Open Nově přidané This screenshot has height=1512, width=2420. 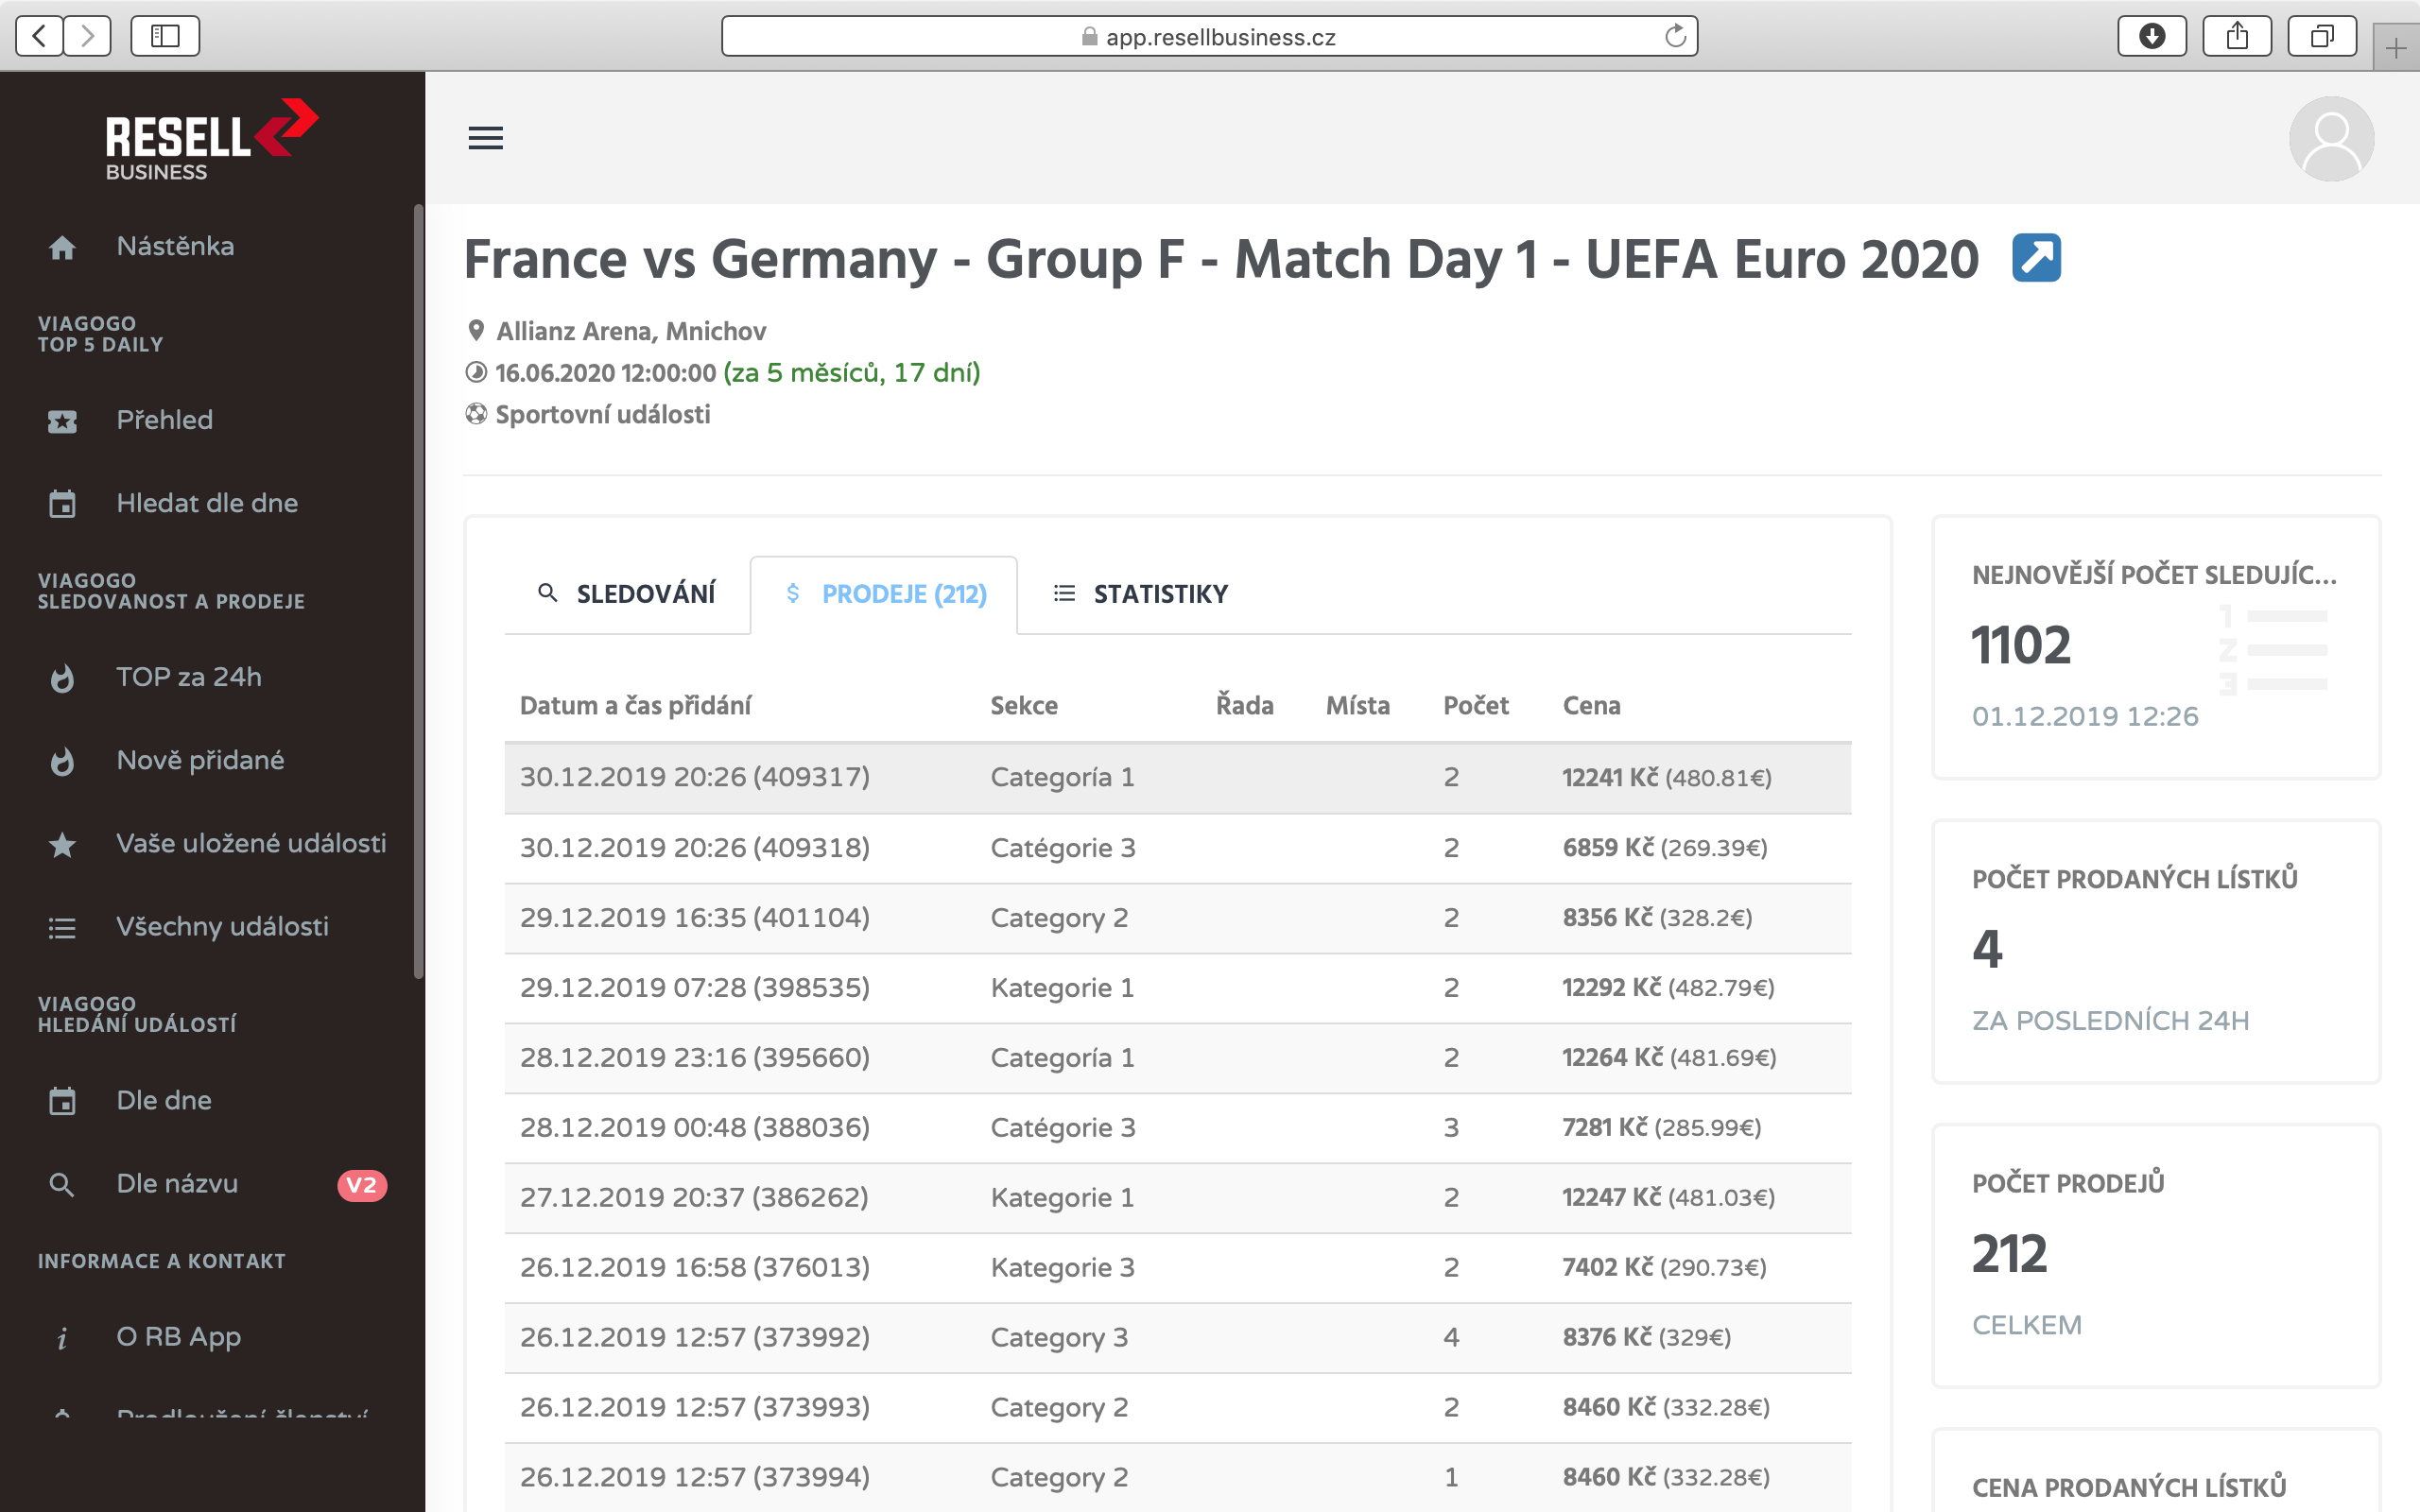tap(200, 760)
